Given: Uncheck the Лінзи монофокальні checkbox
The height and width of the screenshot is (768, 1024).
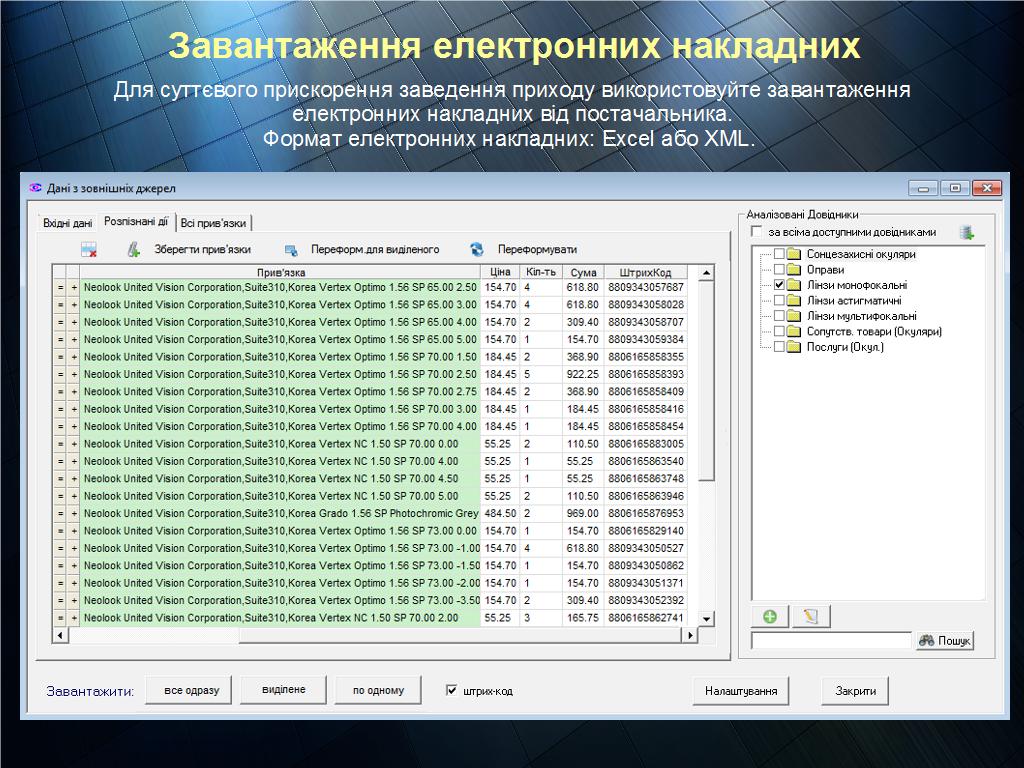Looking at the screenshot, I should [780, 285].
